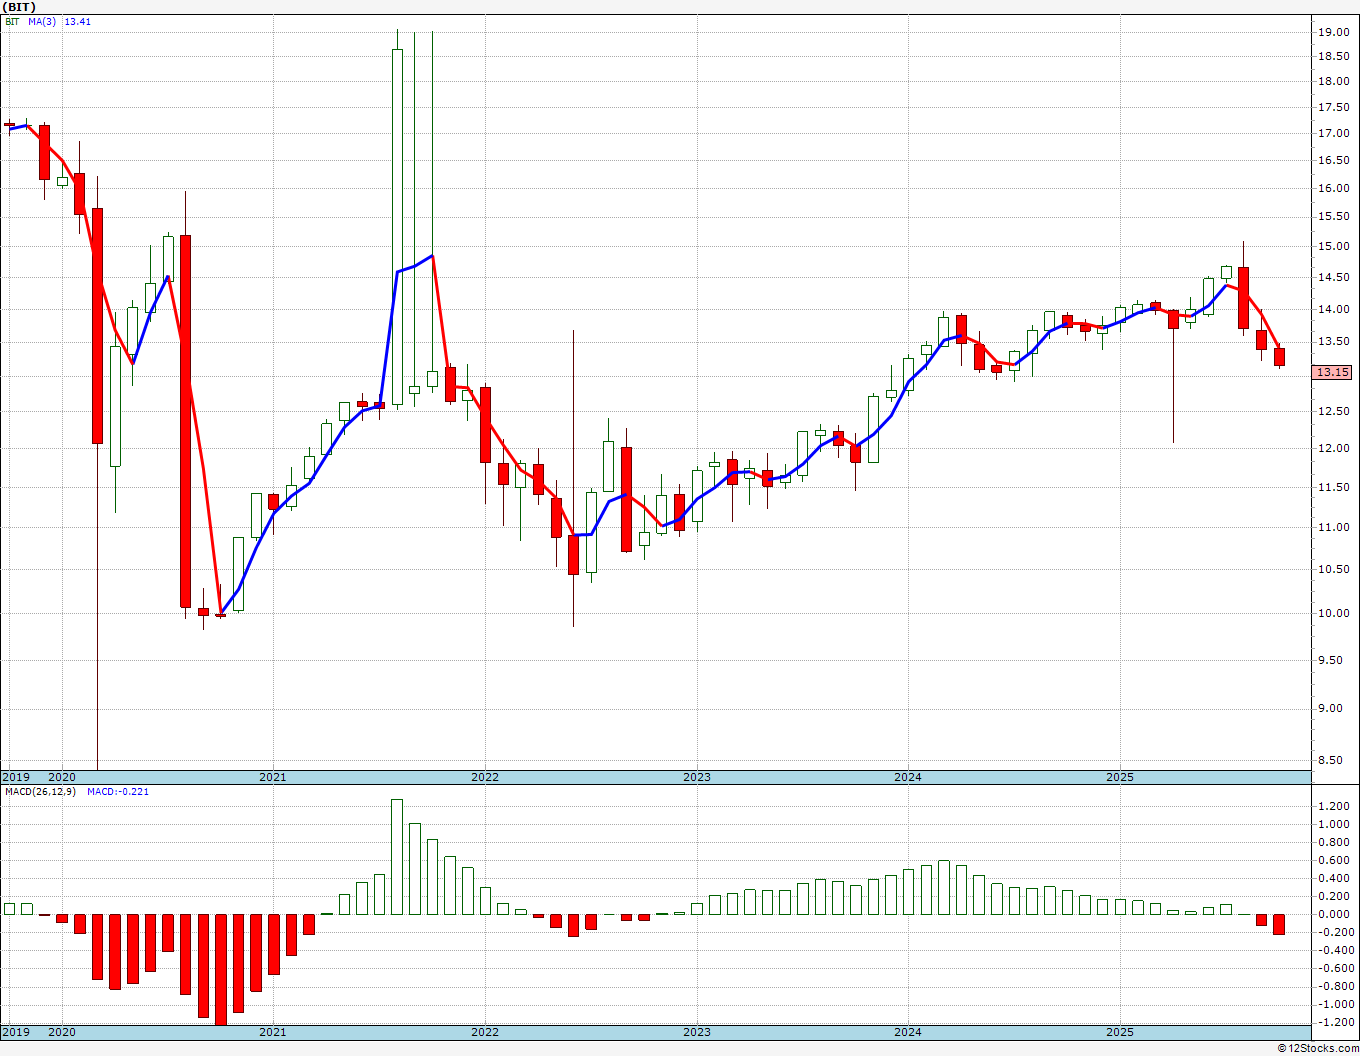Click the current price tag 13.15
This screenshot has height=1056, width=1360.
coord(1332,372)
